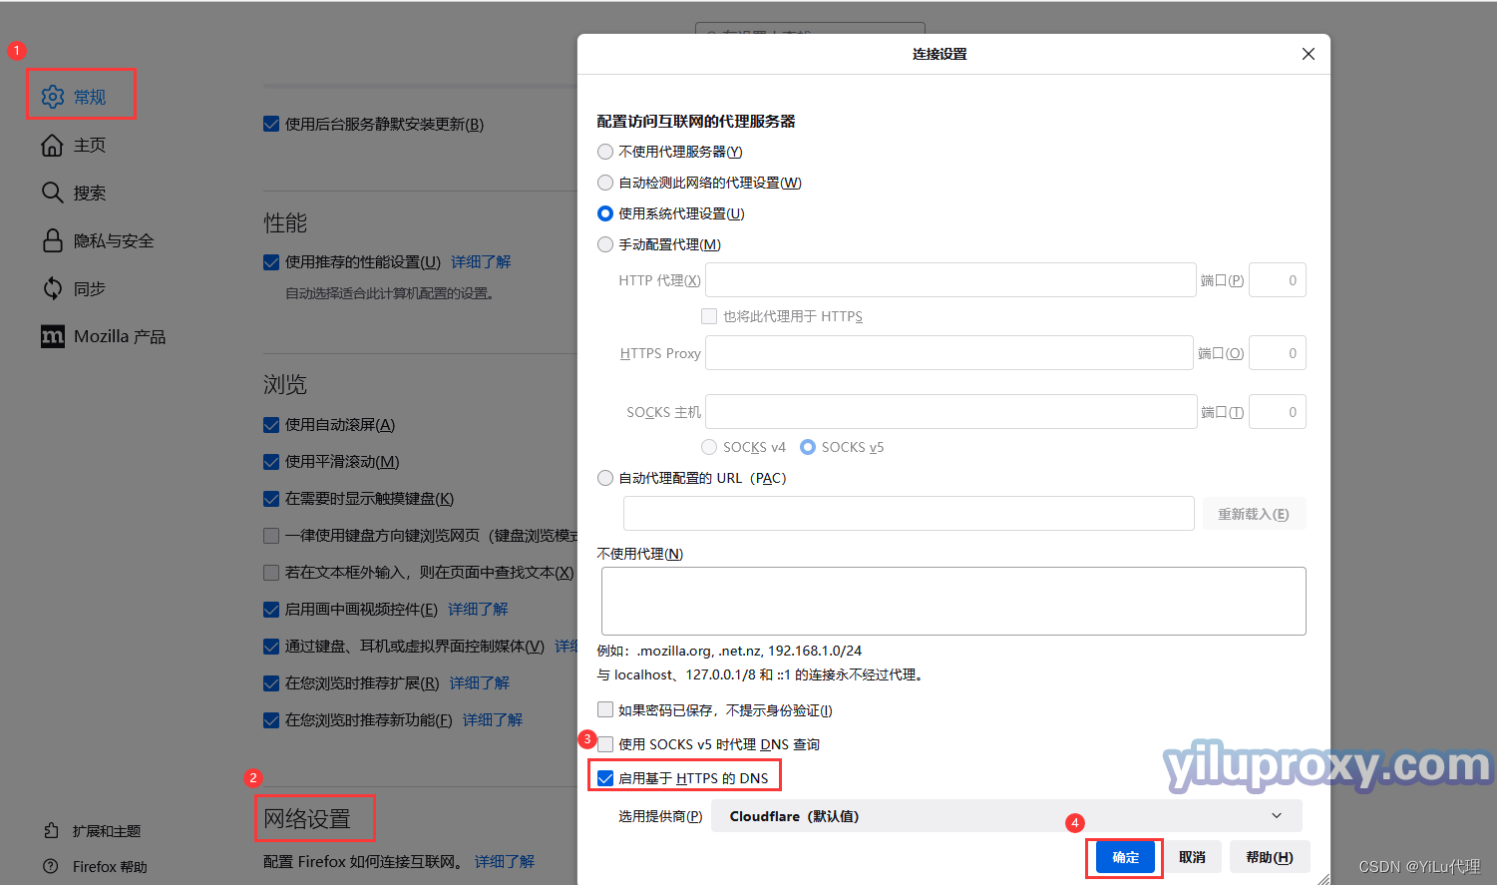Viewport: 1497px width, 885px height.
Task: Click the 帮助 button in dialog
Action: [x=1269, y=857]
